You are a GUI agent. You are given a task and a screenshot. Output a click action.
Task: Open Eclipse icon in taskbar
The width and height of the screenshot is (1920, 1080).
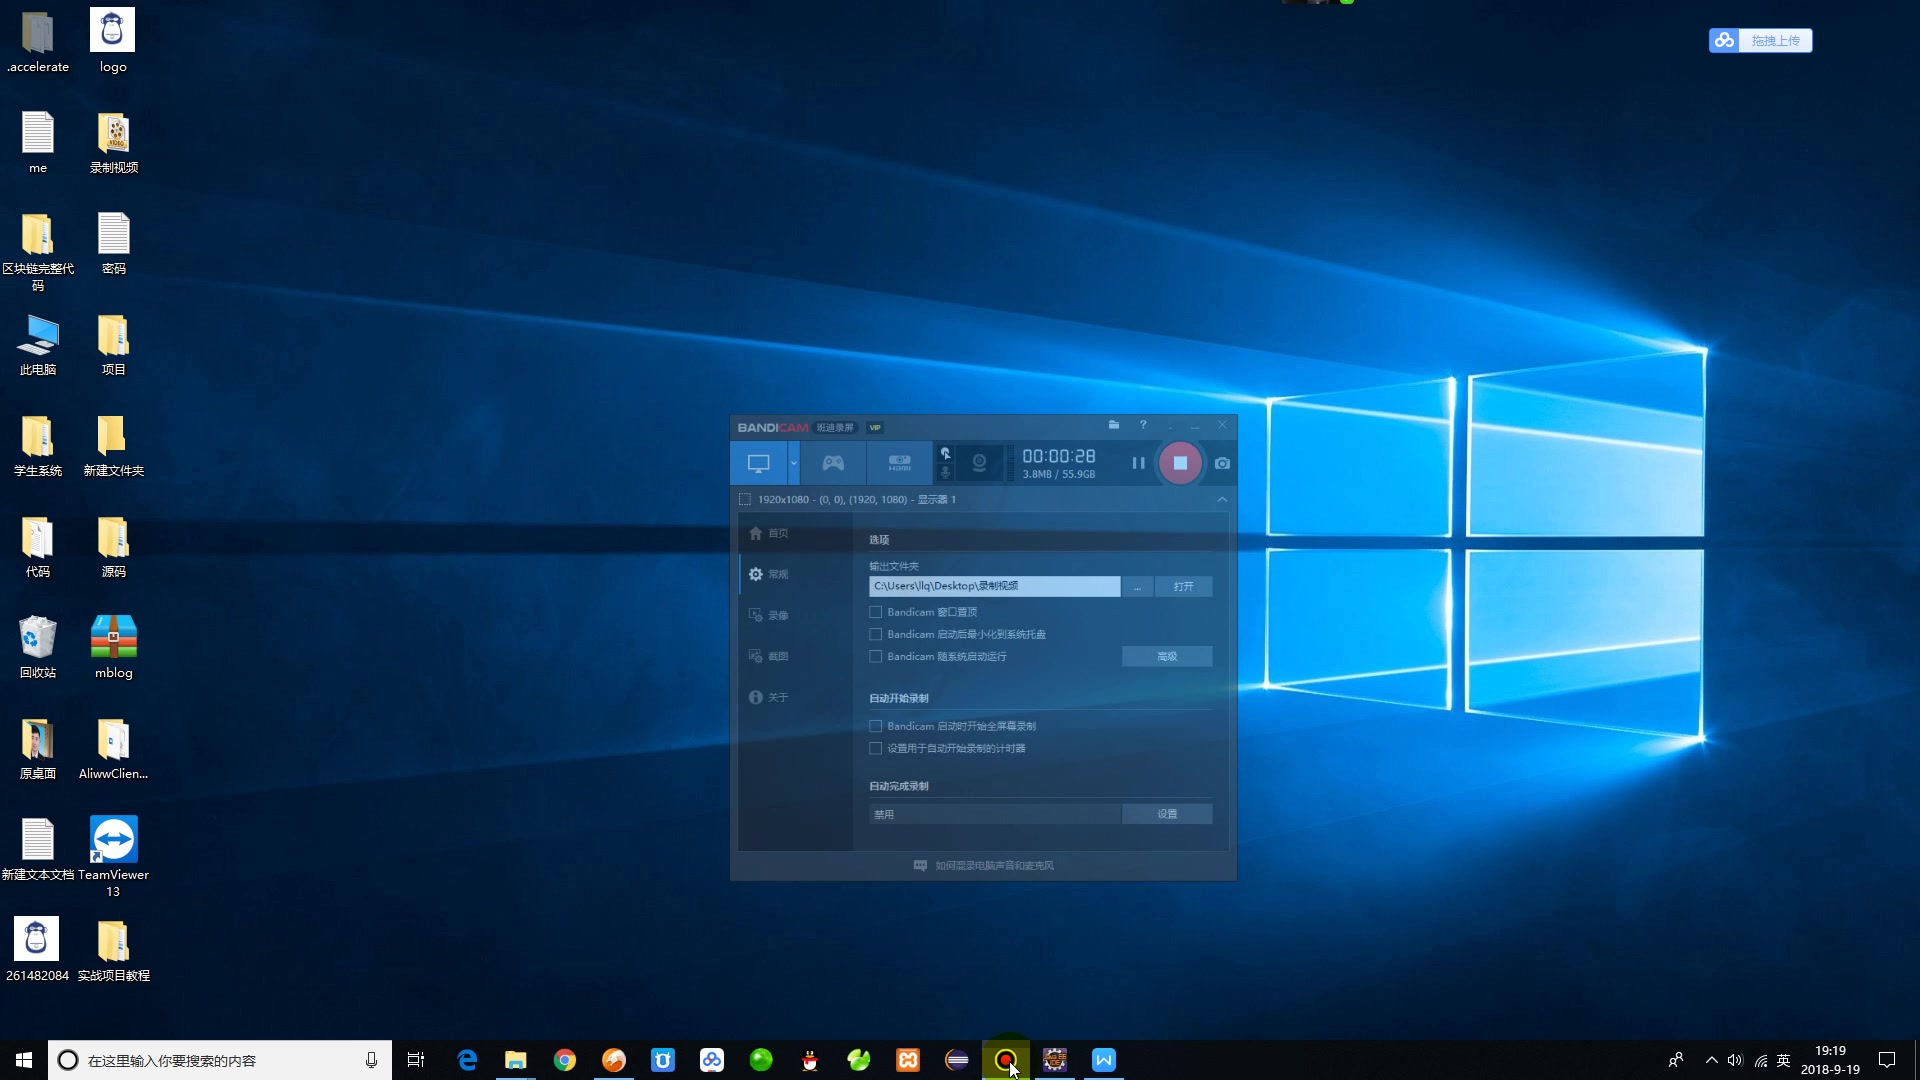957,1060
